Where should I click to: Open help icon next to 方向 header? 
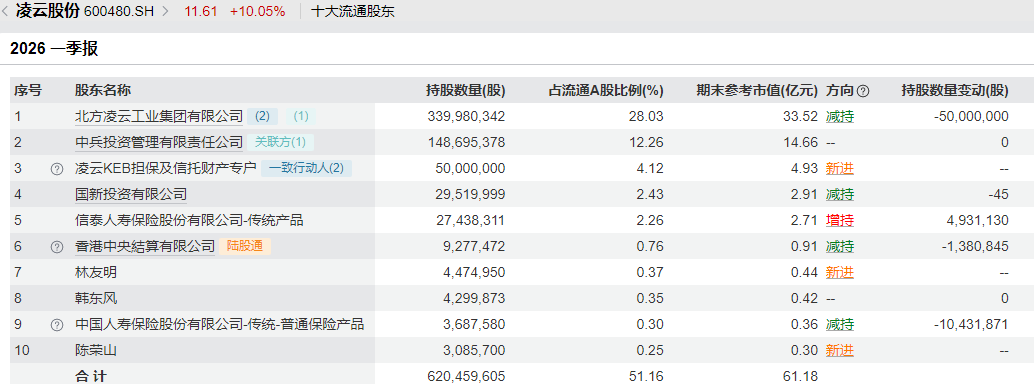tap(863, 91)
